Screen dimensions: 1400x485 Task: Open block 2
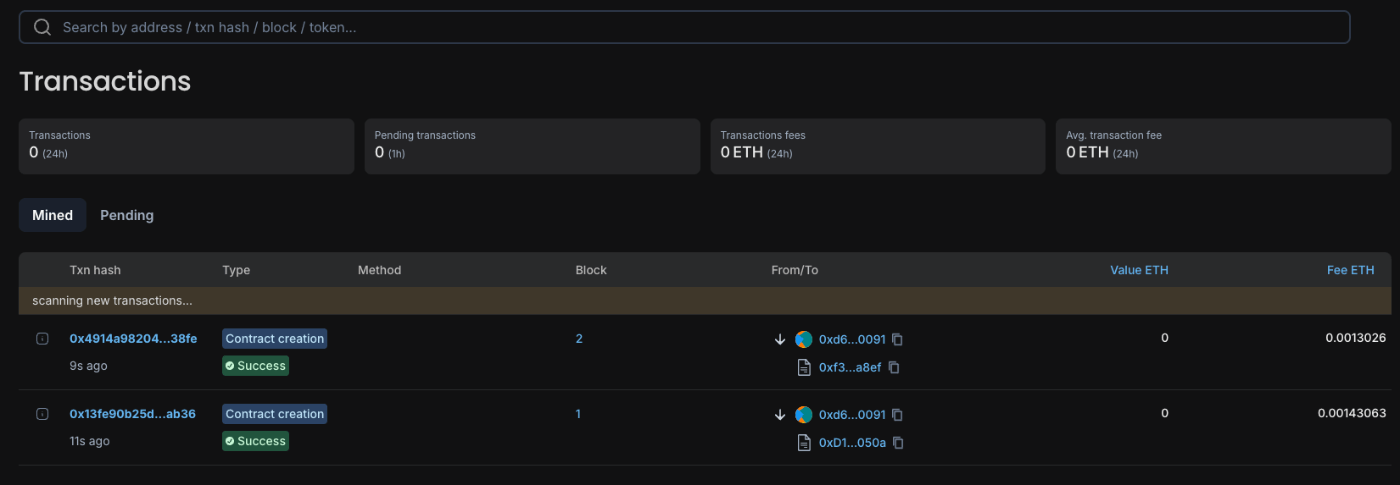click(x=579, y=339)
